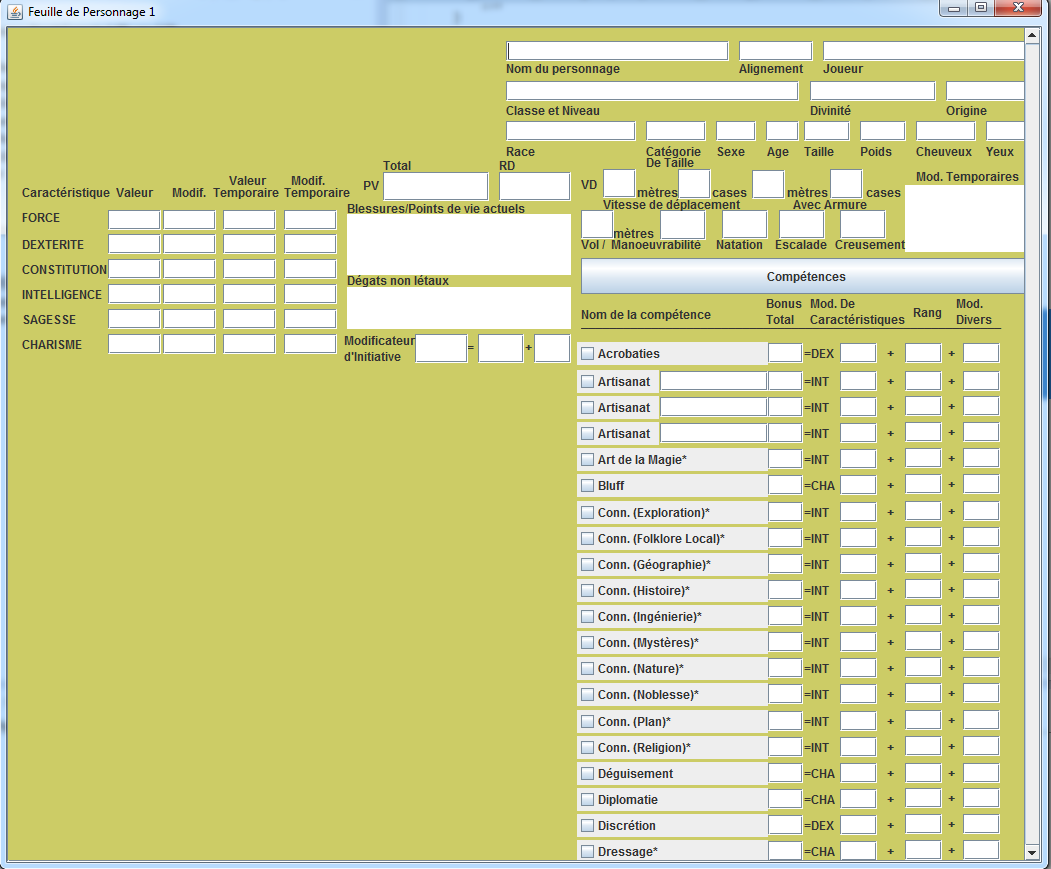Viewport: 1051px width, 869px height.
Task: Click the scrollbar up arrow
Action: click(1032, 37)
